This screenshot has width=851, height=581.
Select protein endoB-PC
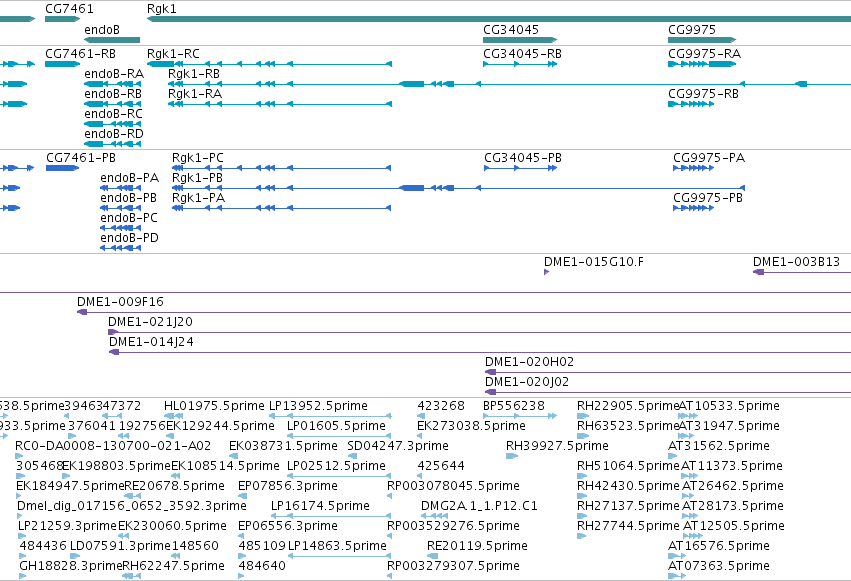pyautogui.click(x=129, y=218)
